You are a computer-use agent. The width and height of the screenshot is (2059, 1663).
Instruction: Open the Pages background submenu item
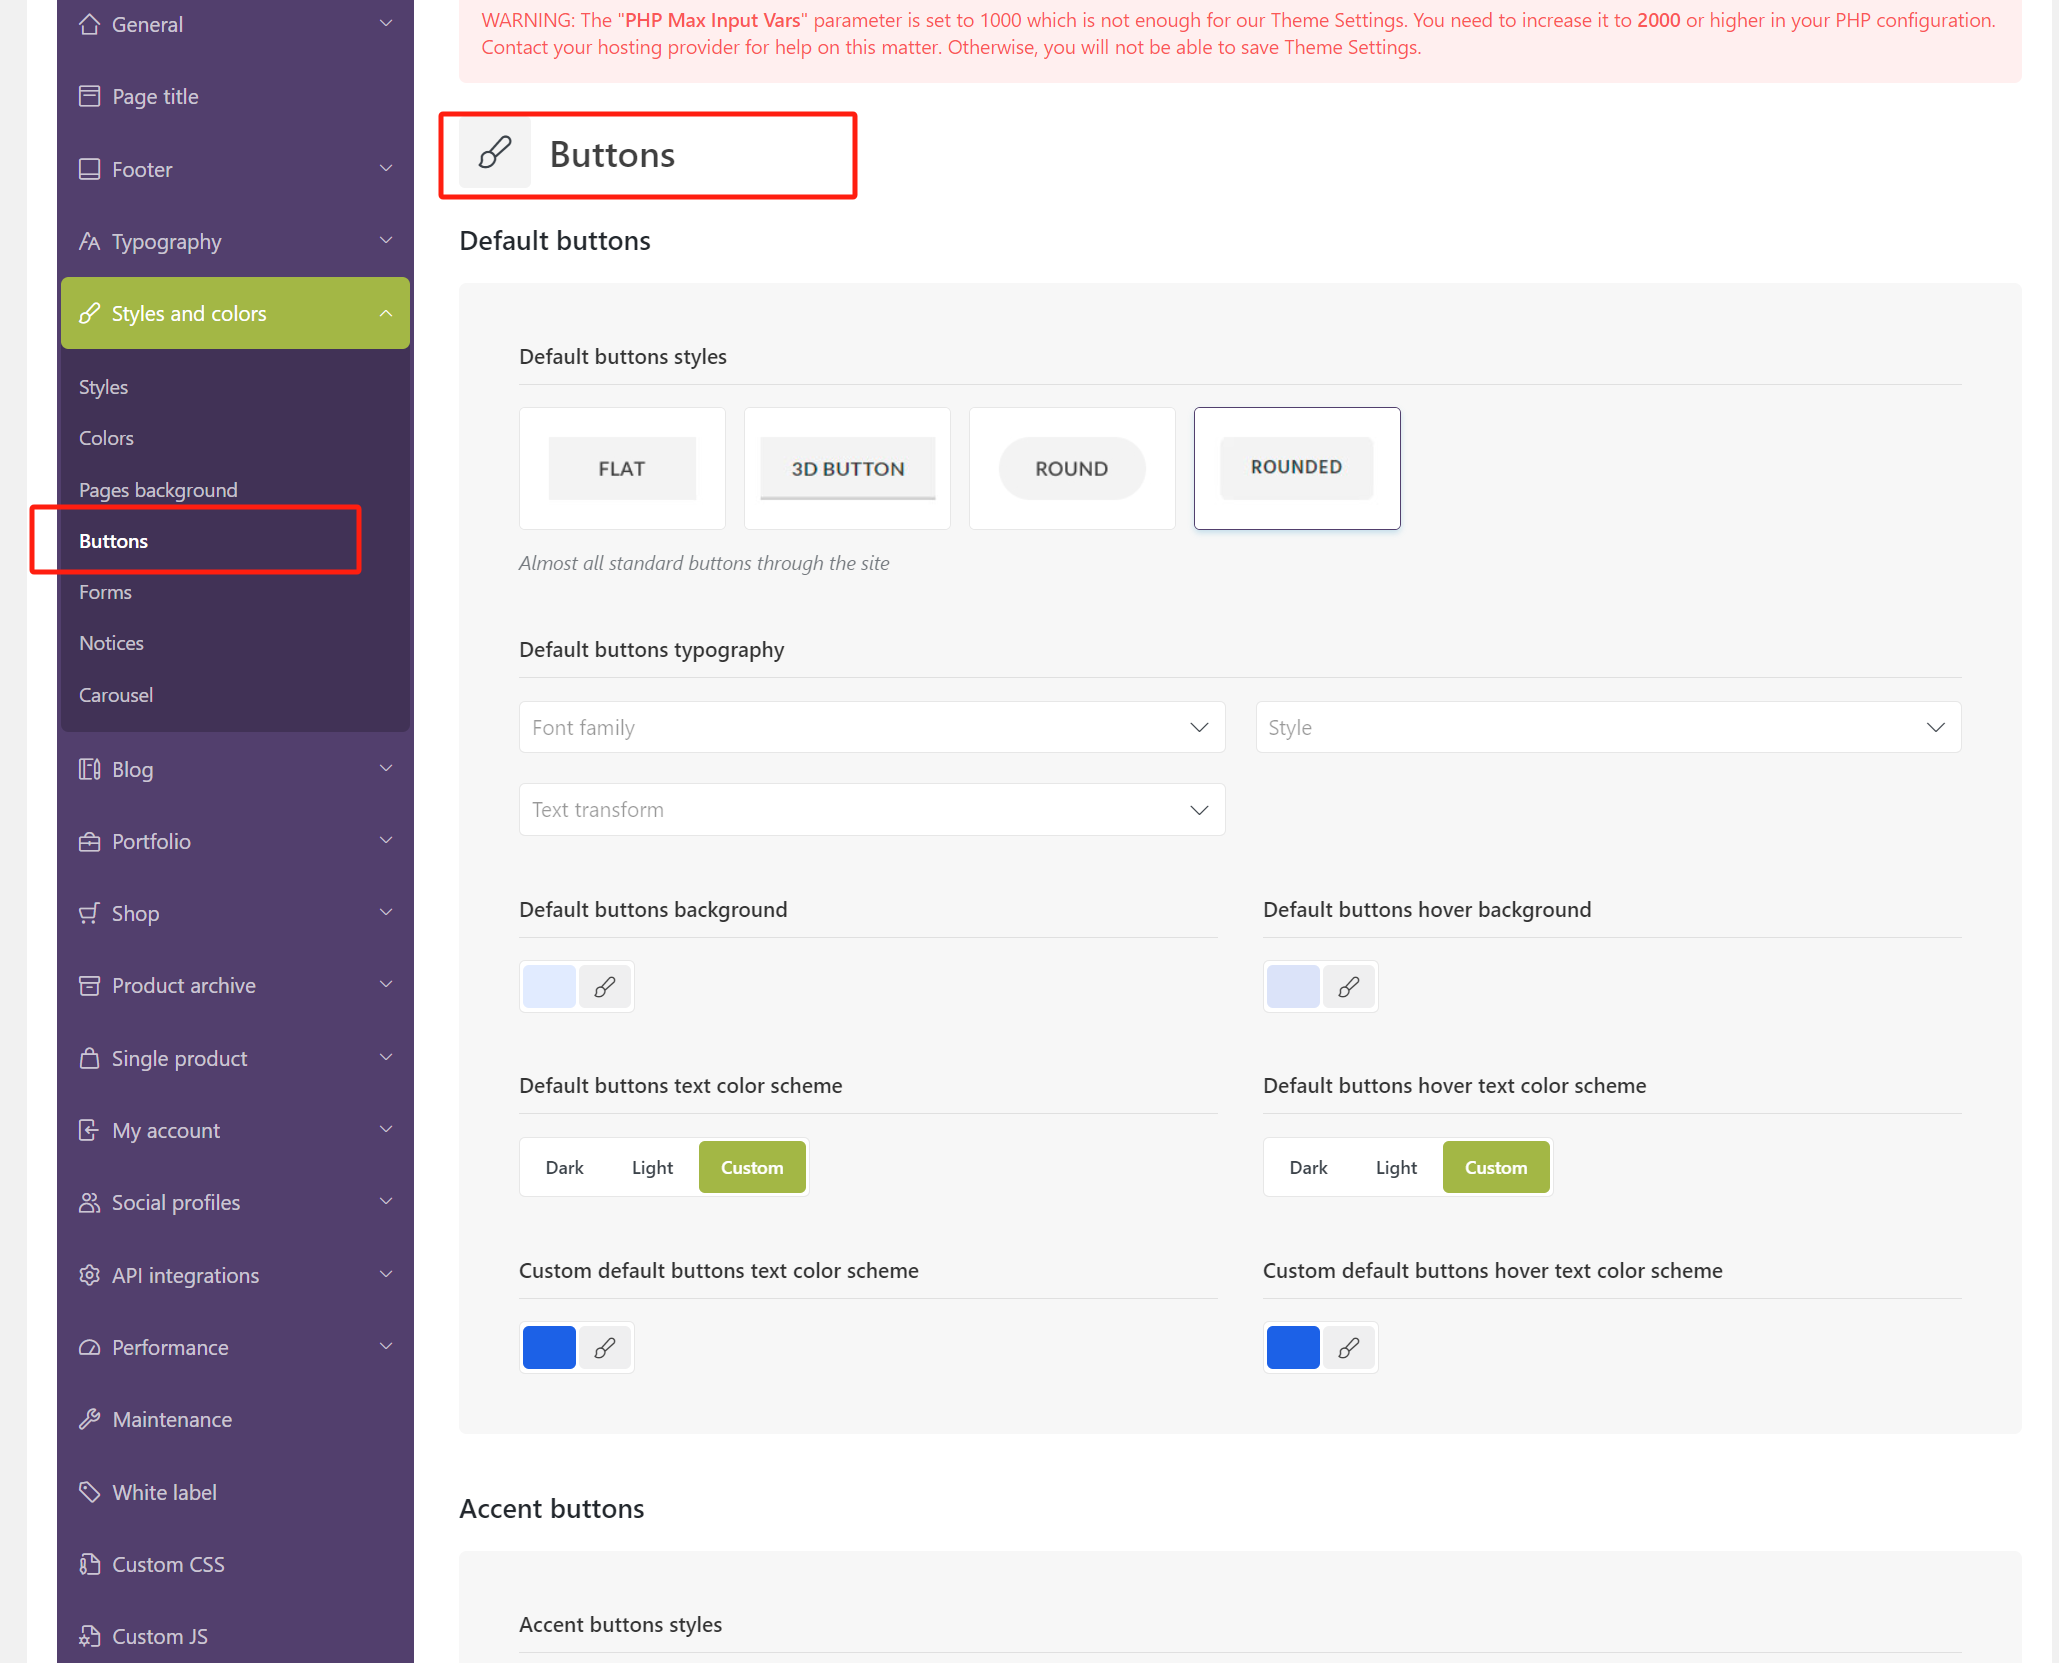click(x=158, y=490)
